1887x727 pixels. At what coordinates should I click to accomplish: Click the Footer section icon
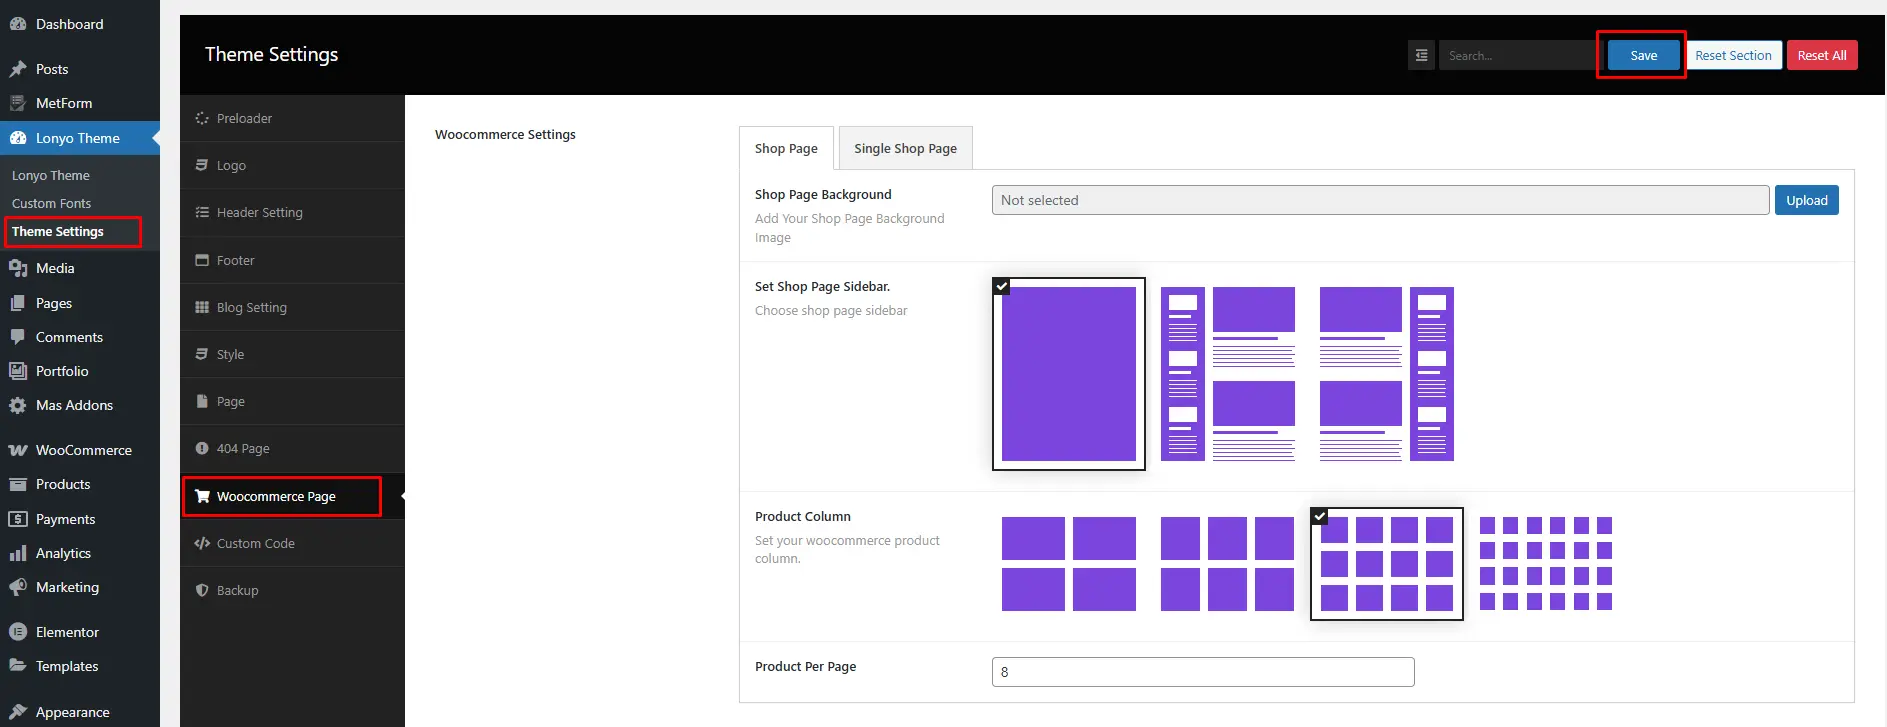pos(202,260)
